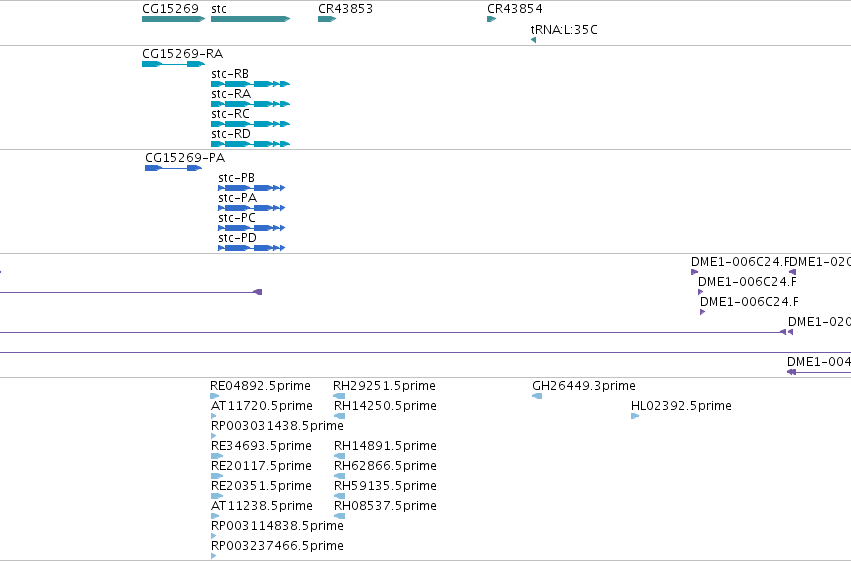Open EST HL02392.5prime
851x561 pixels.
635,416
